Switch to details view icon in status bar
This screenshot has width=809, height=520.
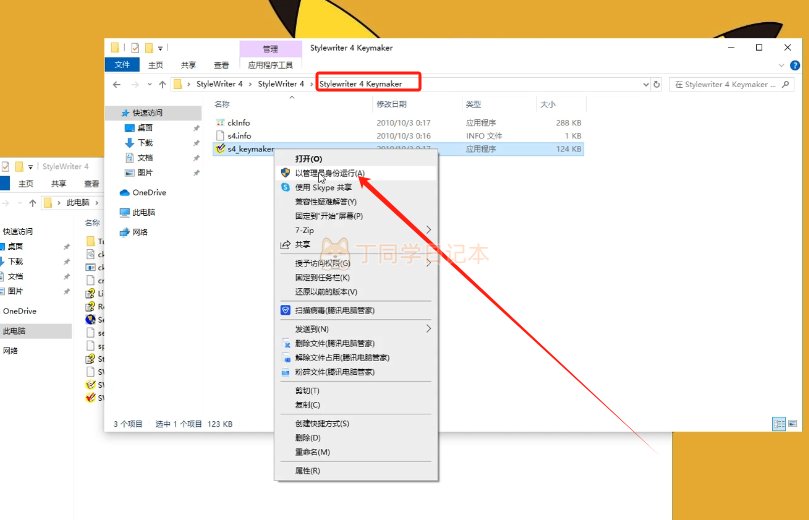[779, 424]
